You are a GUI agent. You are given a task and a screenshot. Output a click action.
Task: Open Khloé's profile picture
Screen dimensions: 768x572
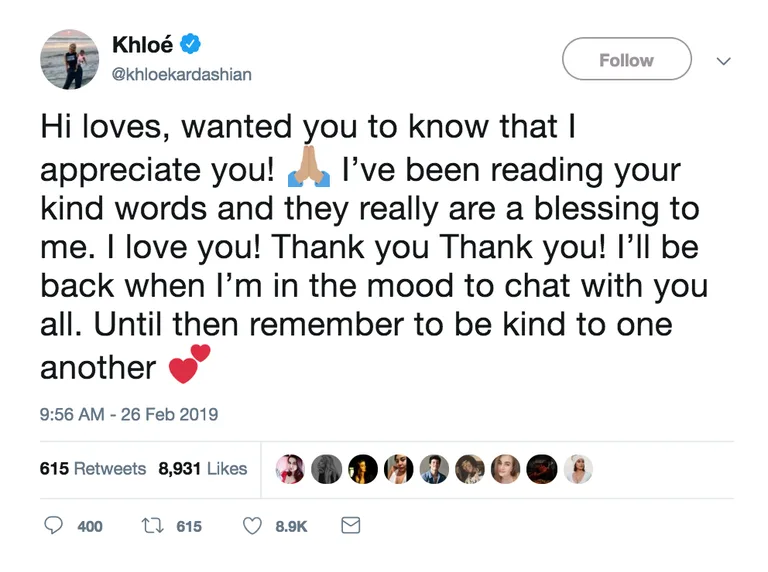70,59
